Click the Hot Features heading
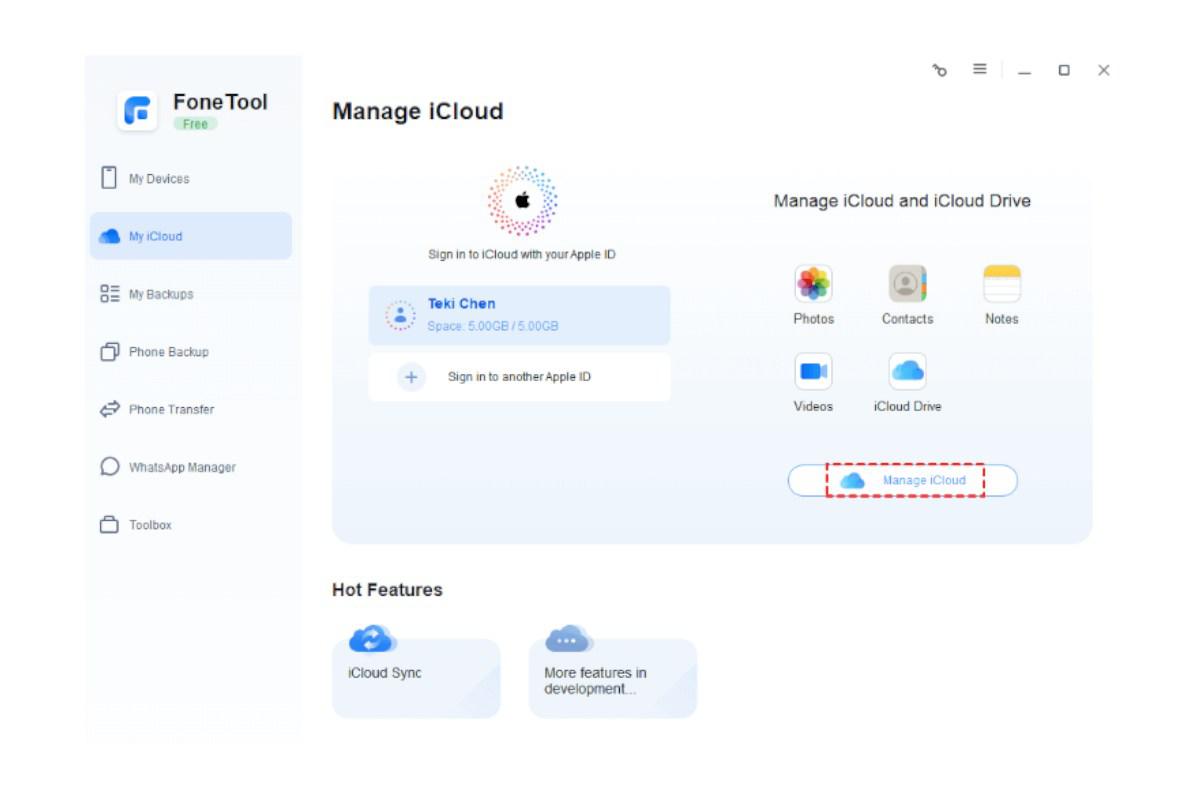The width and height of the screenshot is (1200, 800). pos(387,590)
